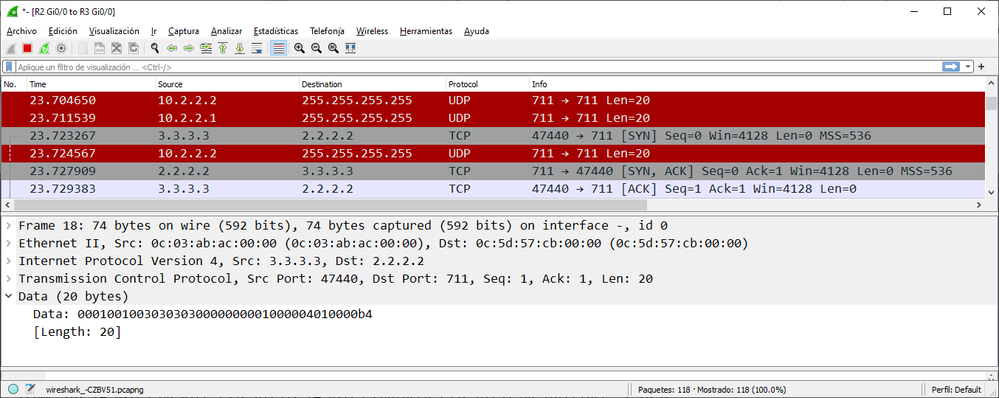Open the Wireless menu
Viewport: 999px width, 398px height.
pyautogui.click(x=371, y=31)
